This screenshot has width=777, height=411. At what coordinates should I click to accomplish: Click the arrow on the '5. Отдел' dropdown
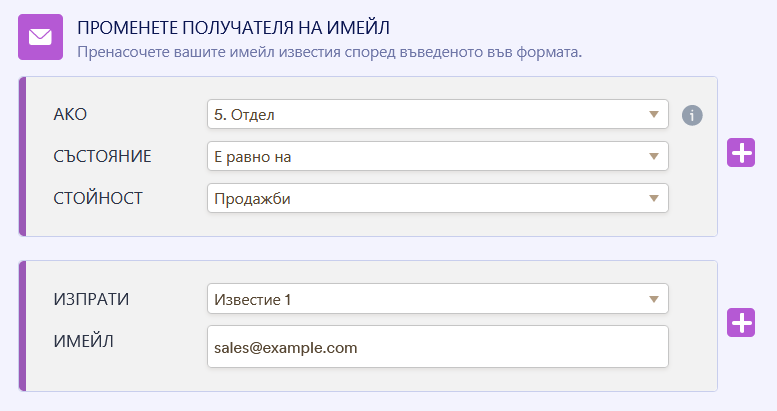(x=653, y=115)
